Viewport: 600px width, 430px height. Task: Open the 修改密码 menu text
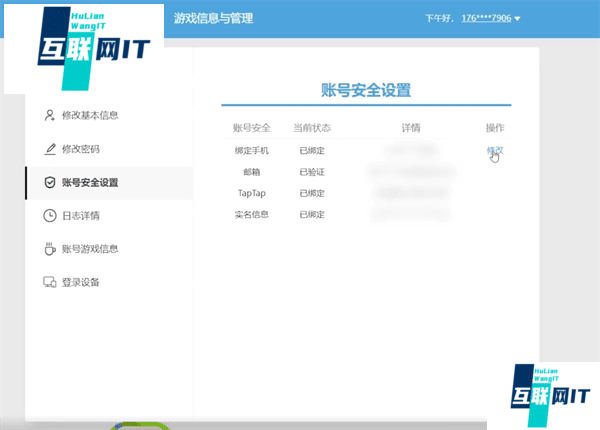[81, 149]
